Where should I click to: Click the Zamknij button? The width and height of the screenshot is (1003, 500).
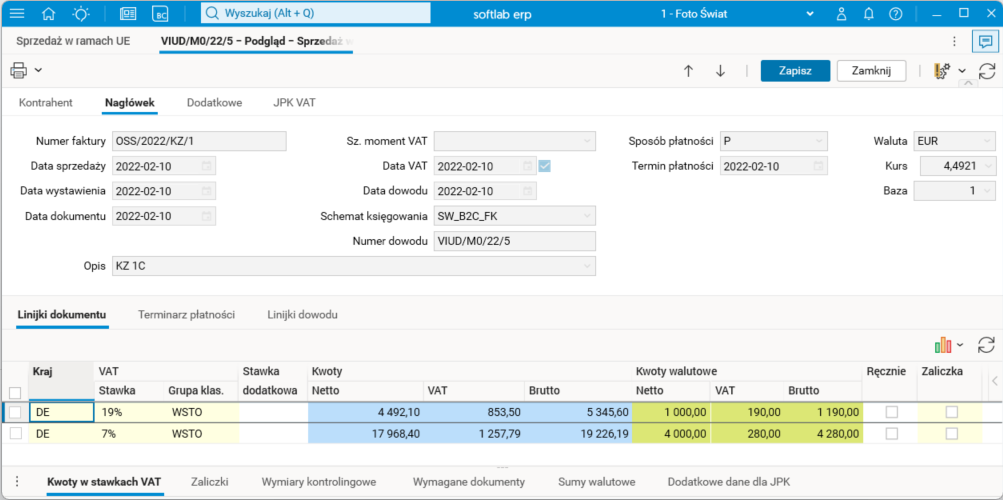click(x=871, y=71)
